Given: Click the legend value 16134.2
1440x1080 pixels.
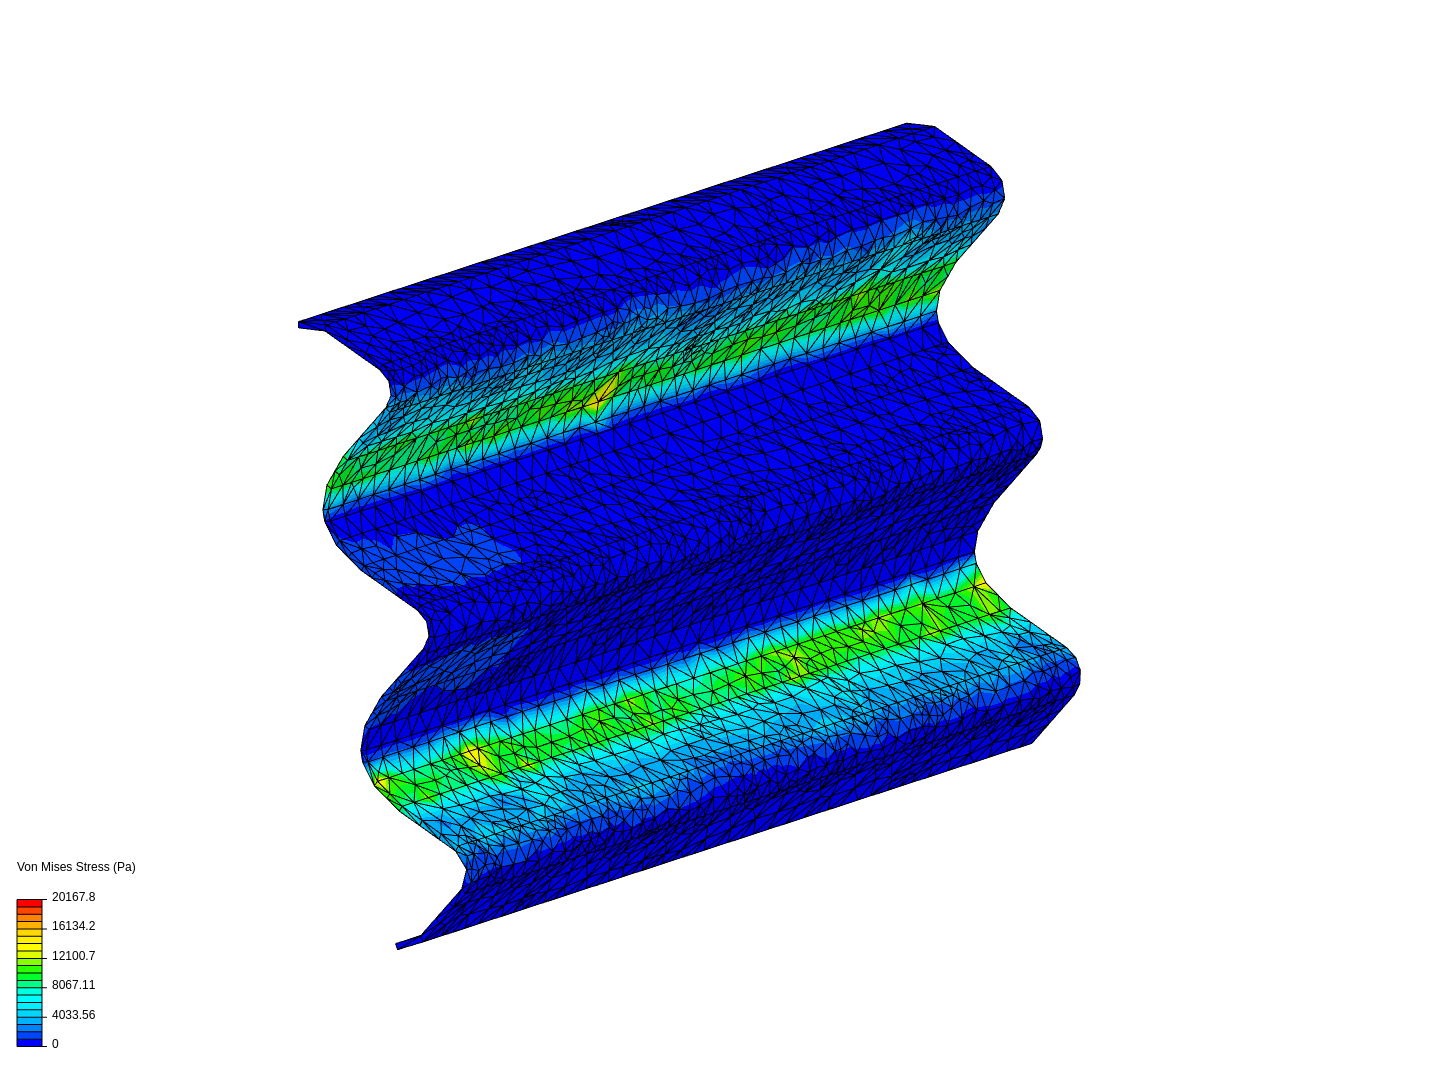Looking at the screenshot, I should pos(74,926).
